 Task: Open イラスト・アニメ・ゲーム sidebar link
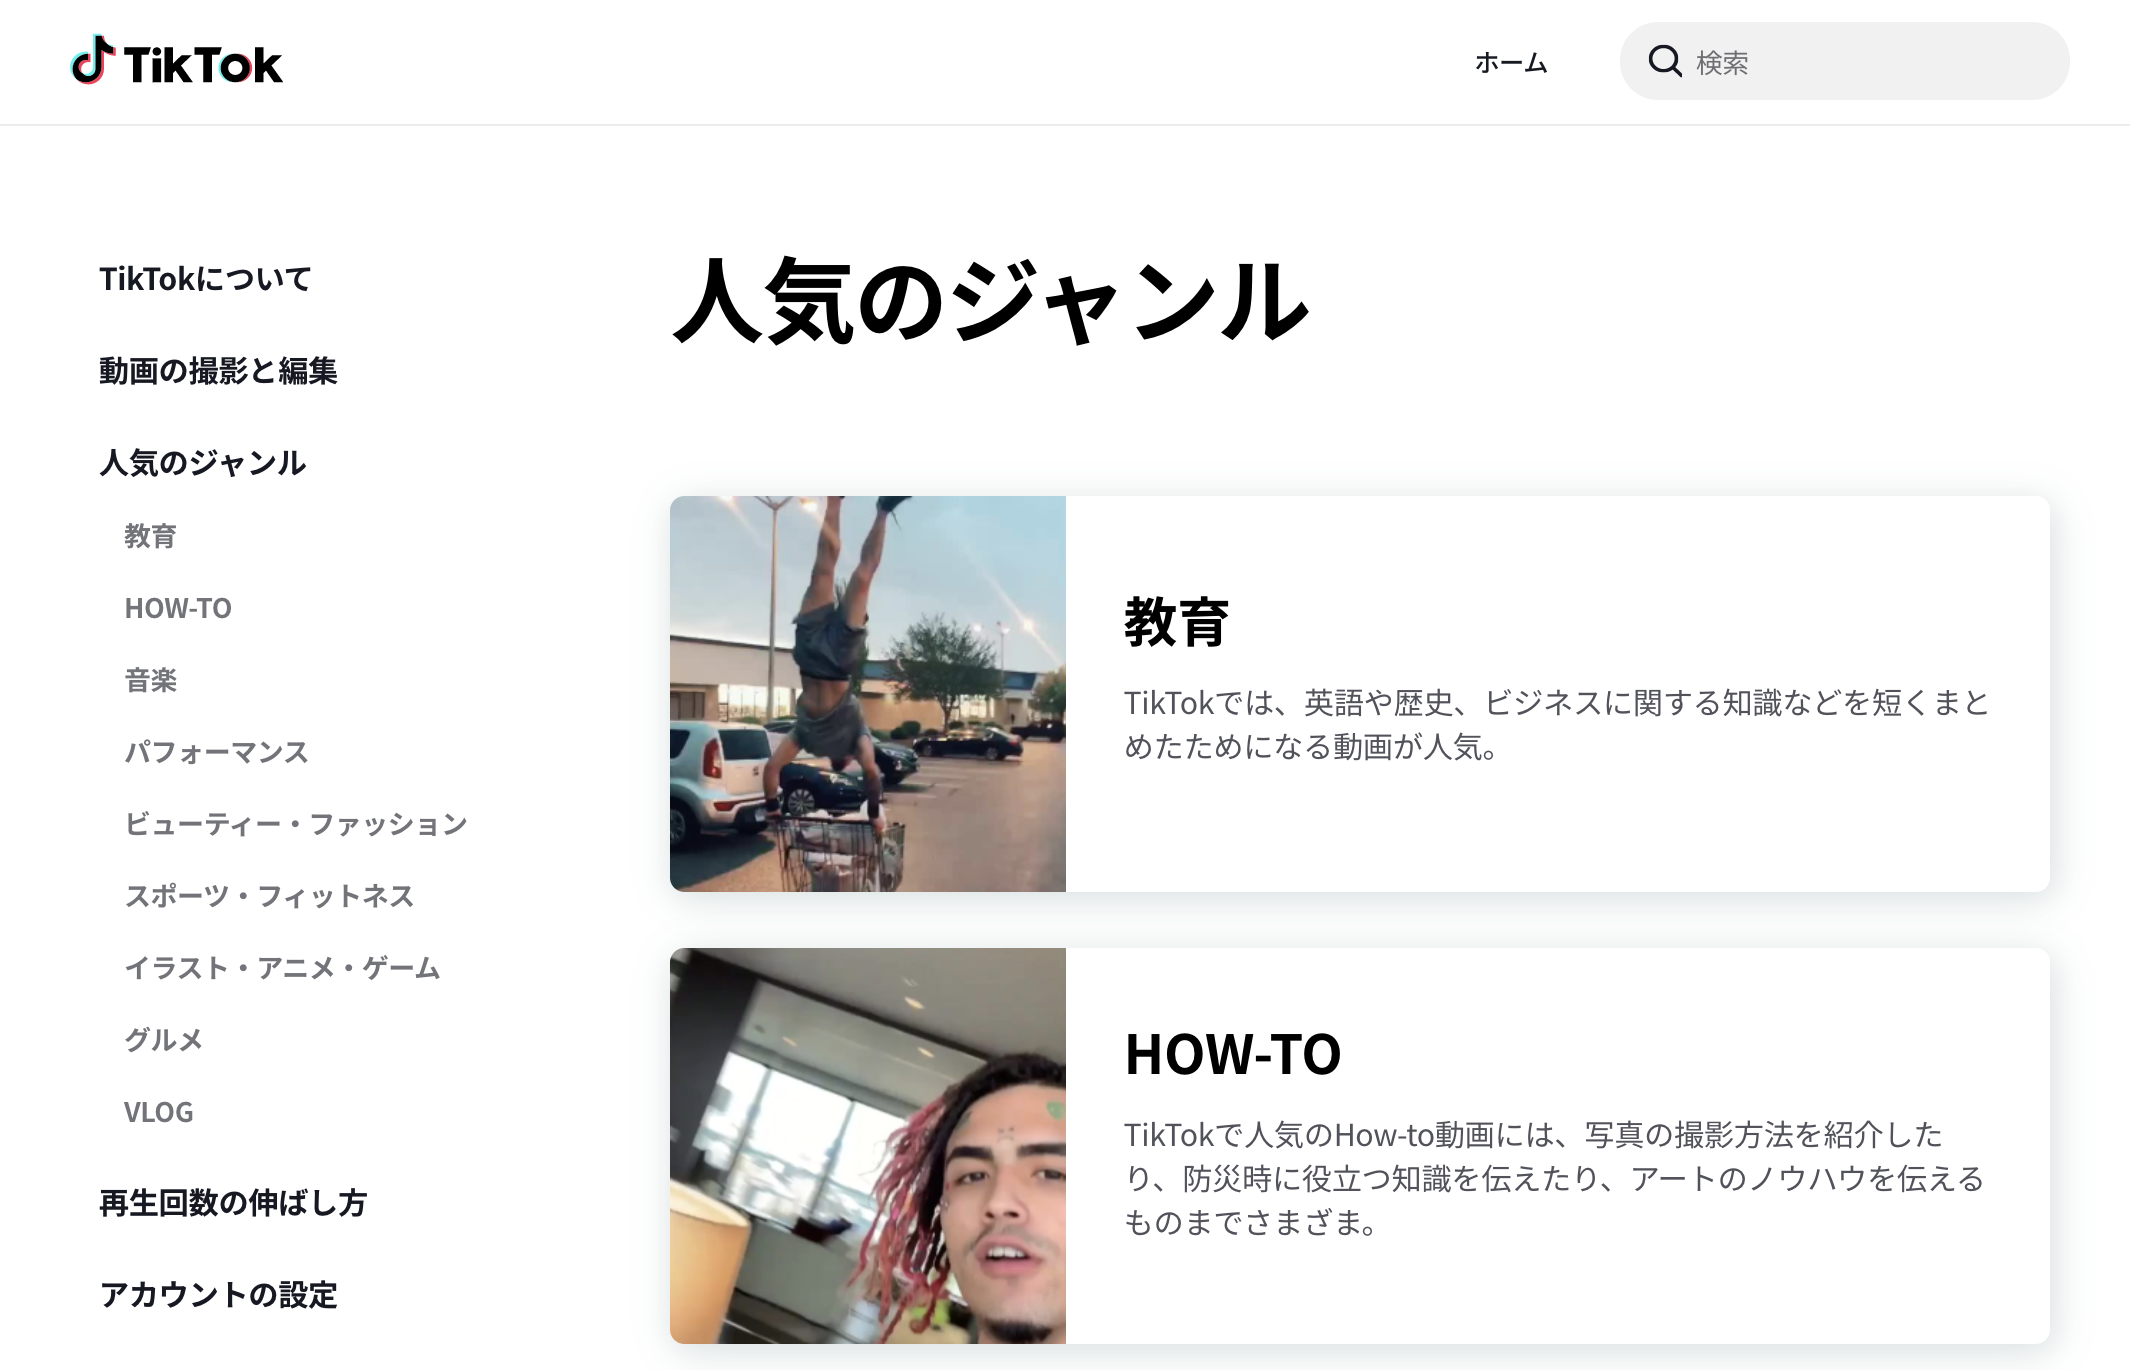(282, 968)
